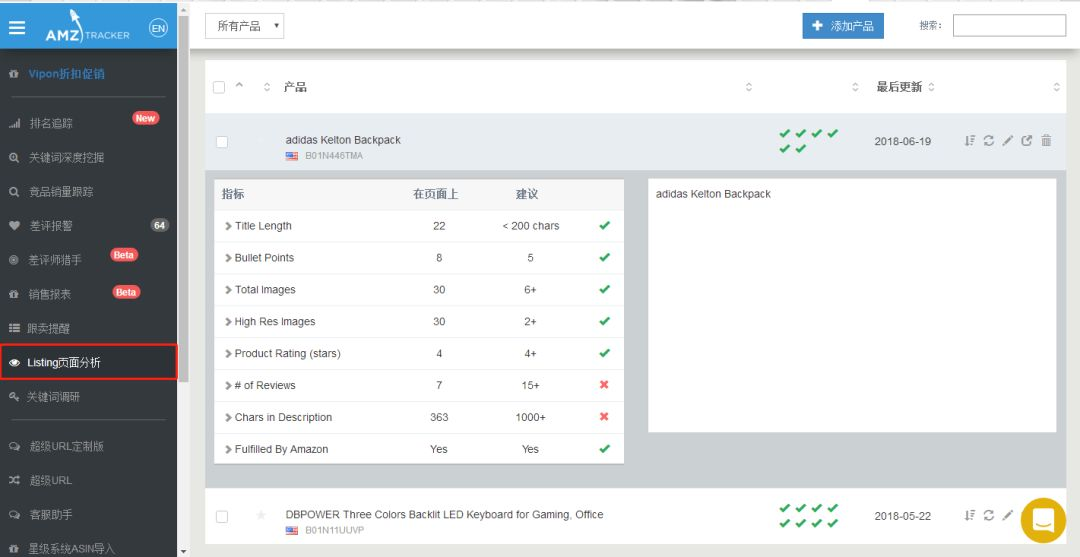Image resolution: width=1080 pixels, height=557 pixels.
Task: Refresh the DBPOWER keyboard listing
Action: 988,515
